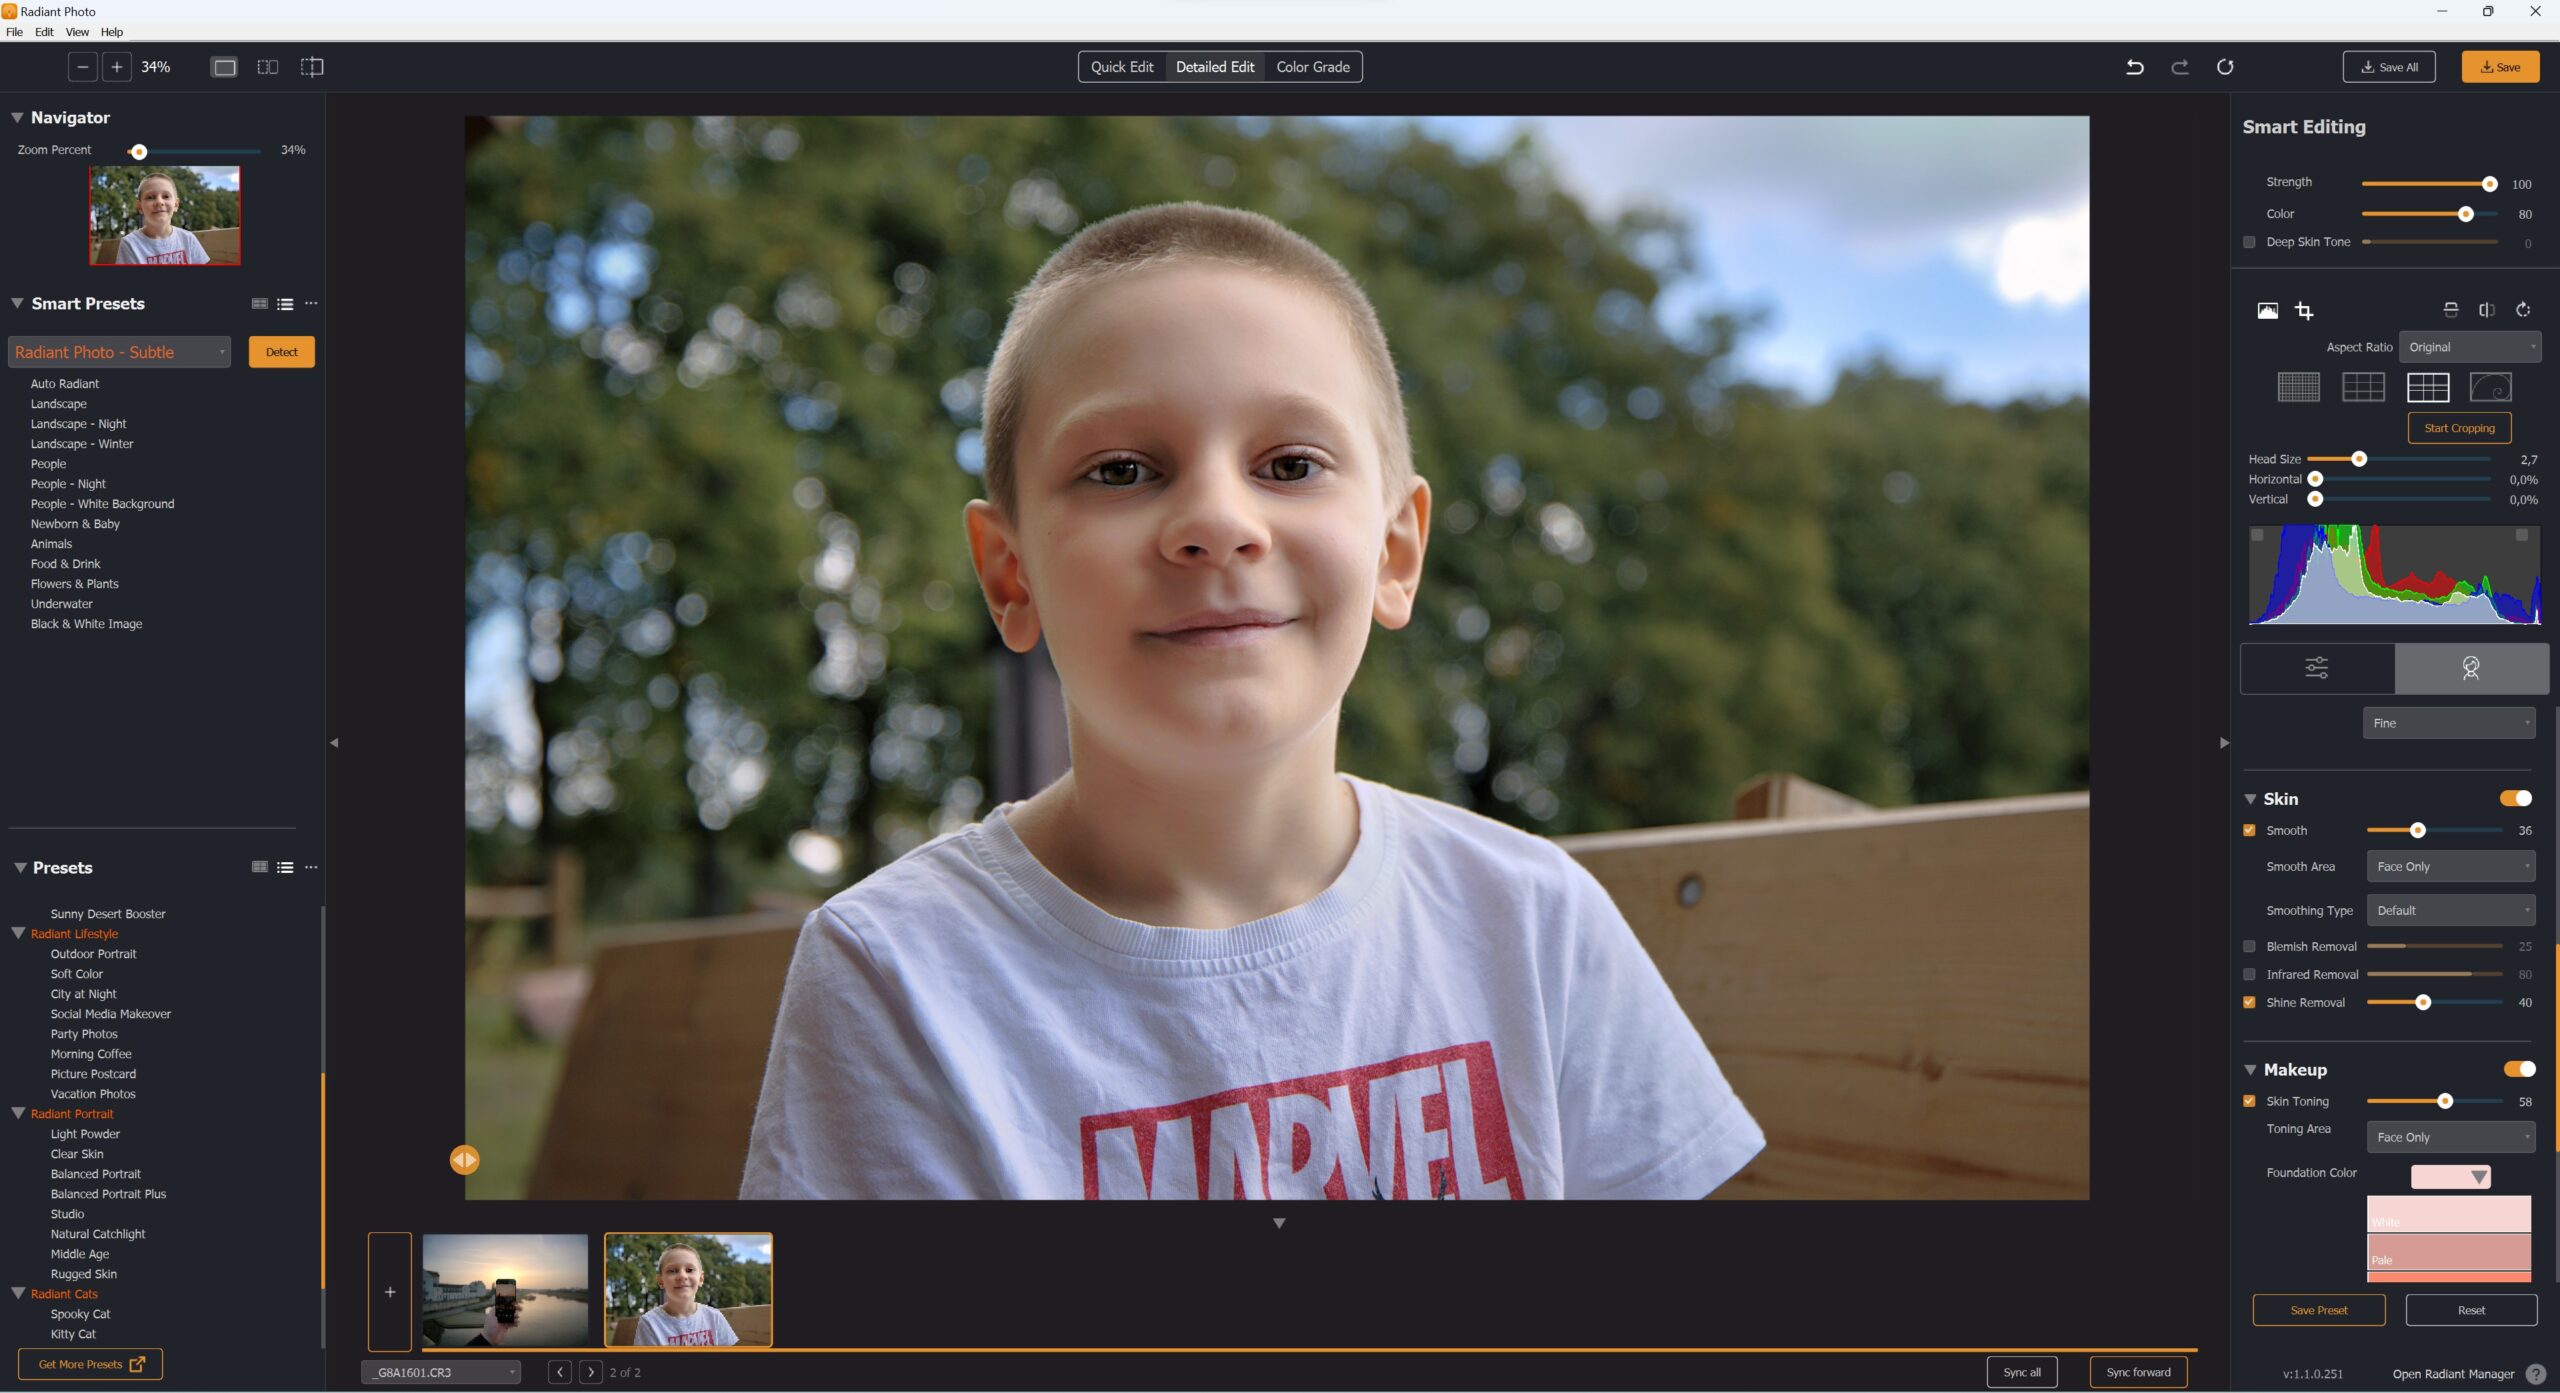Screen dimensions: 2560x1393
Task: Click the reset circular arrow icon
Action: pyautogui.click(x=2224, y=67)
